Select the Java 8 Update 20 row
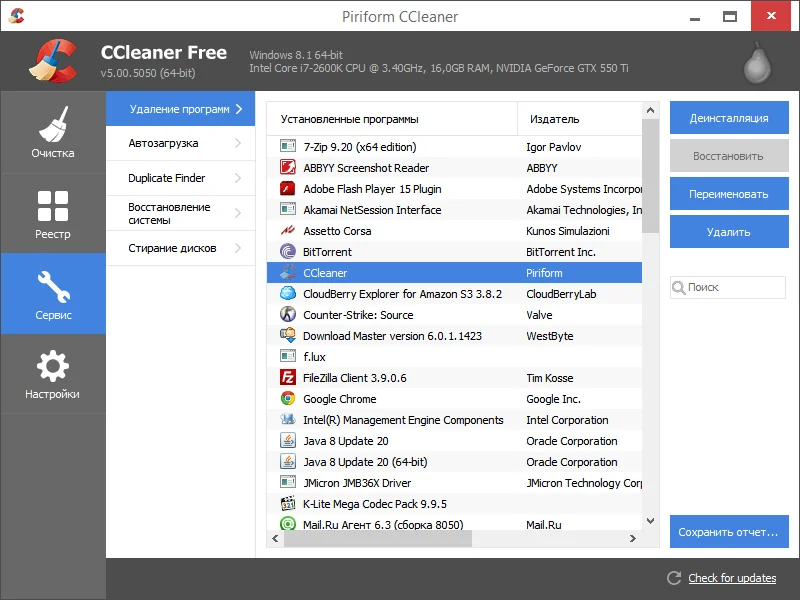This screenshot has height=600, width=800. click(454, 441)
